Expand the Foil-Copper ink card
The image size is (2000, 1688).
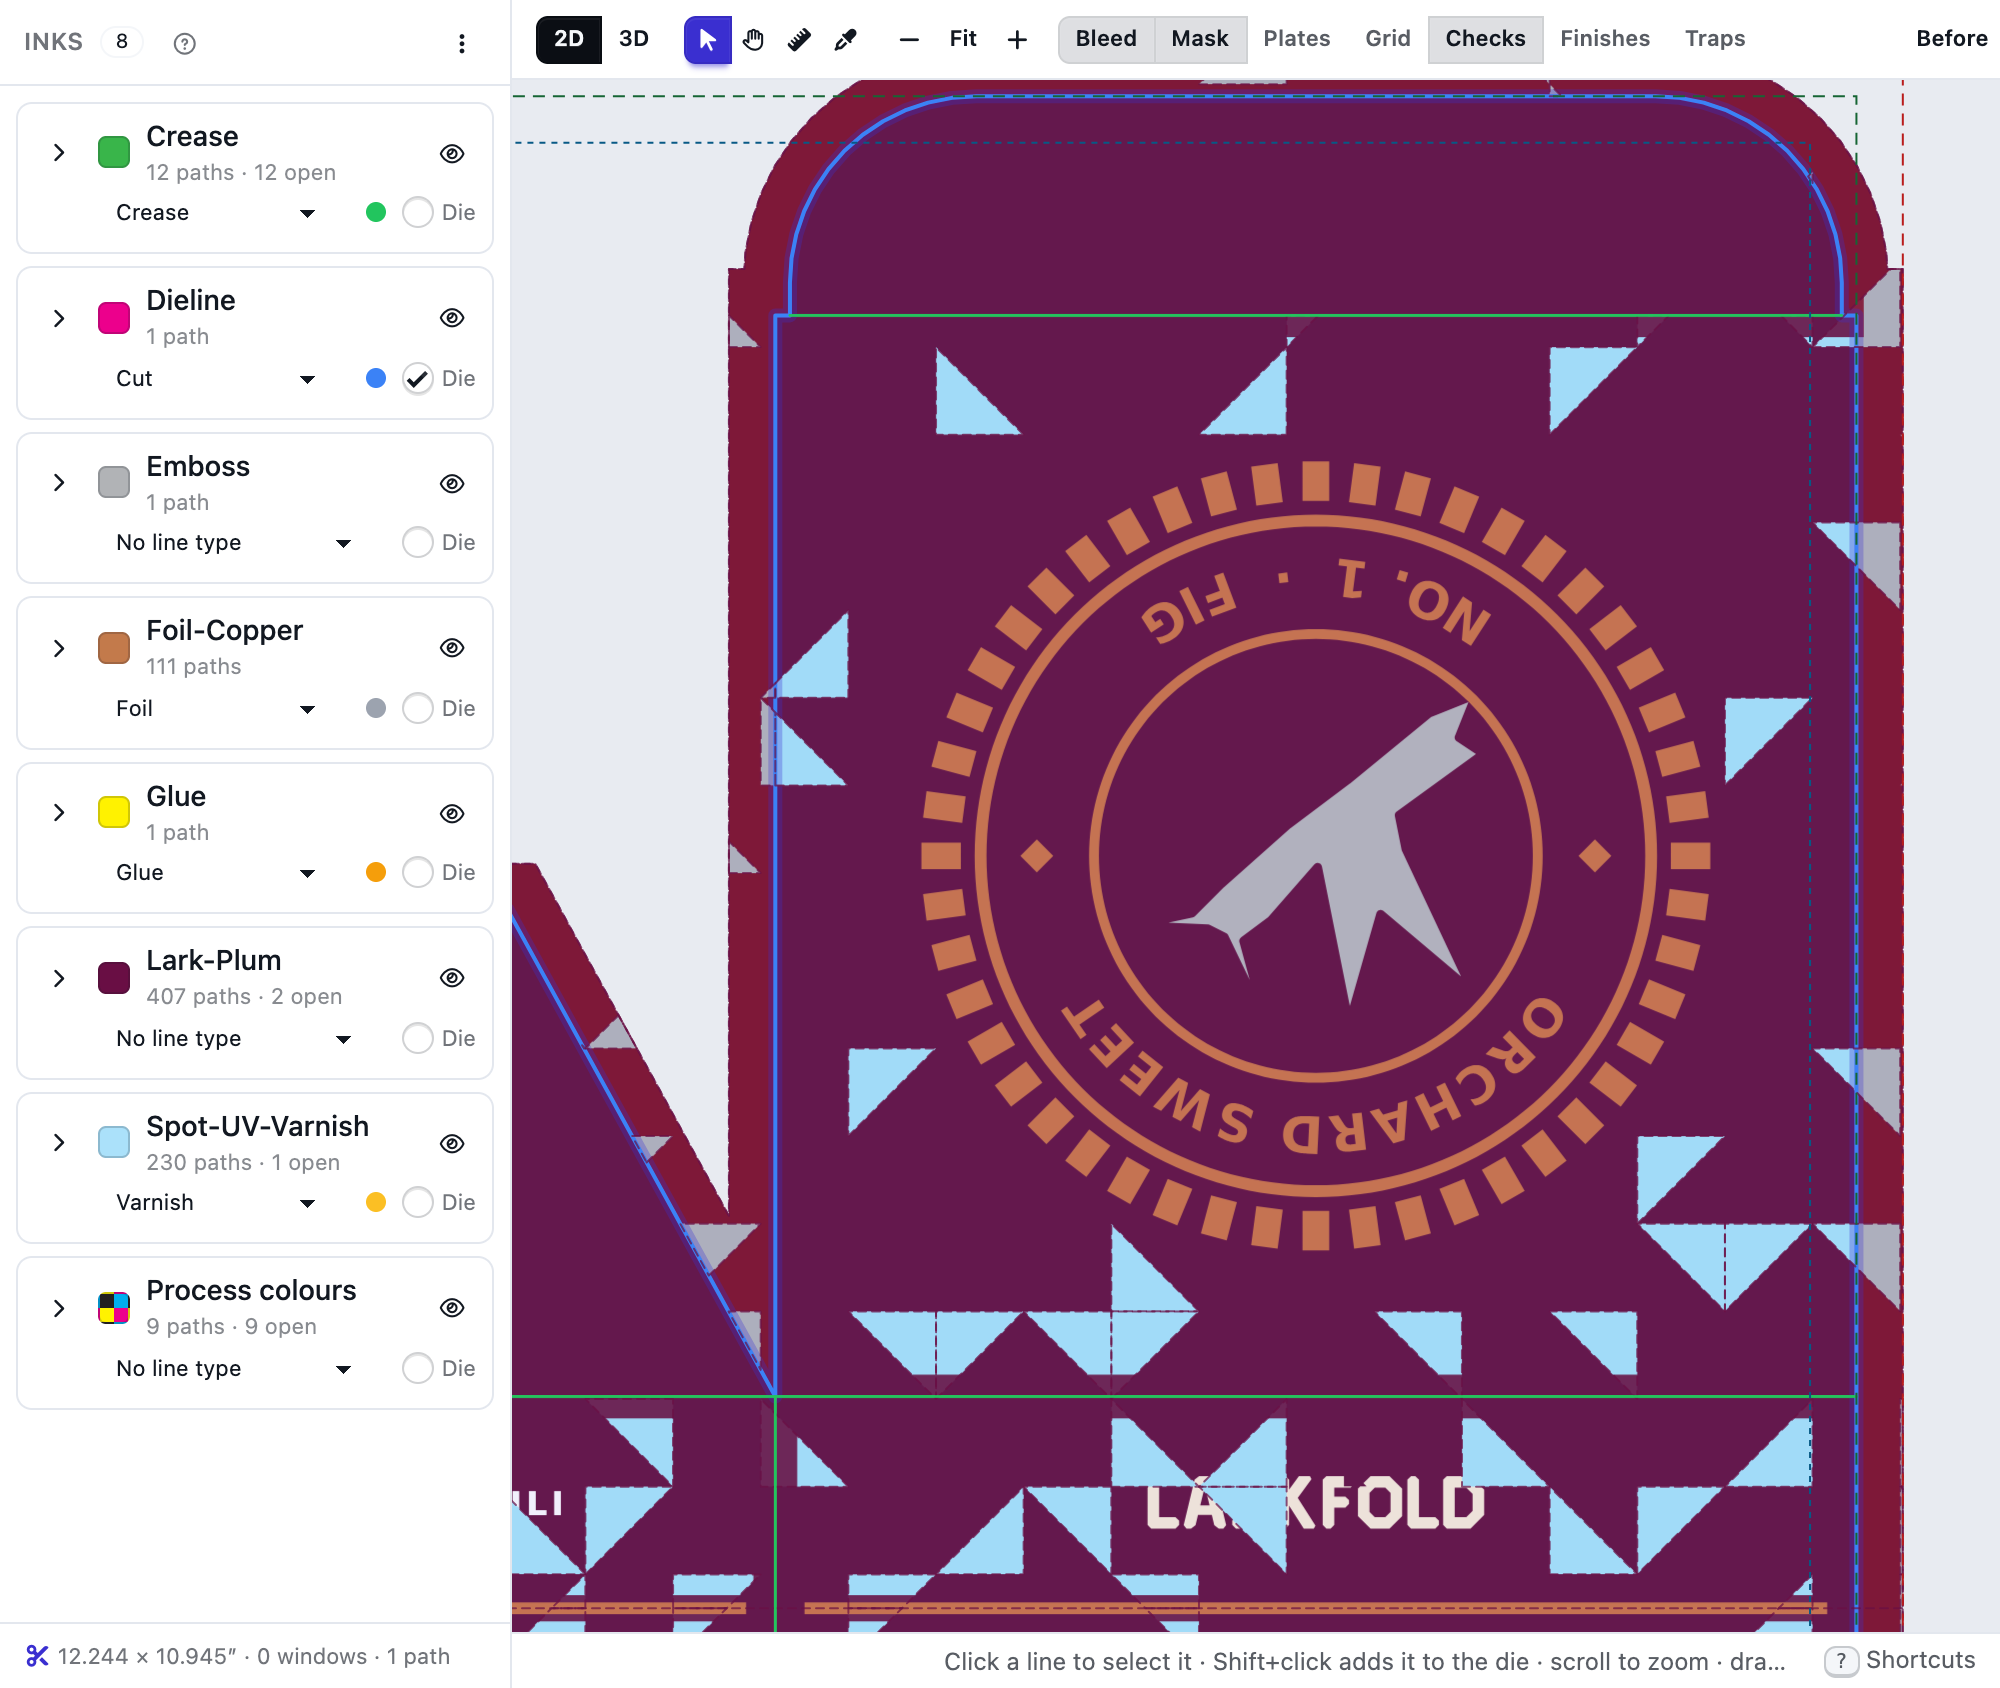click(59, 648)
